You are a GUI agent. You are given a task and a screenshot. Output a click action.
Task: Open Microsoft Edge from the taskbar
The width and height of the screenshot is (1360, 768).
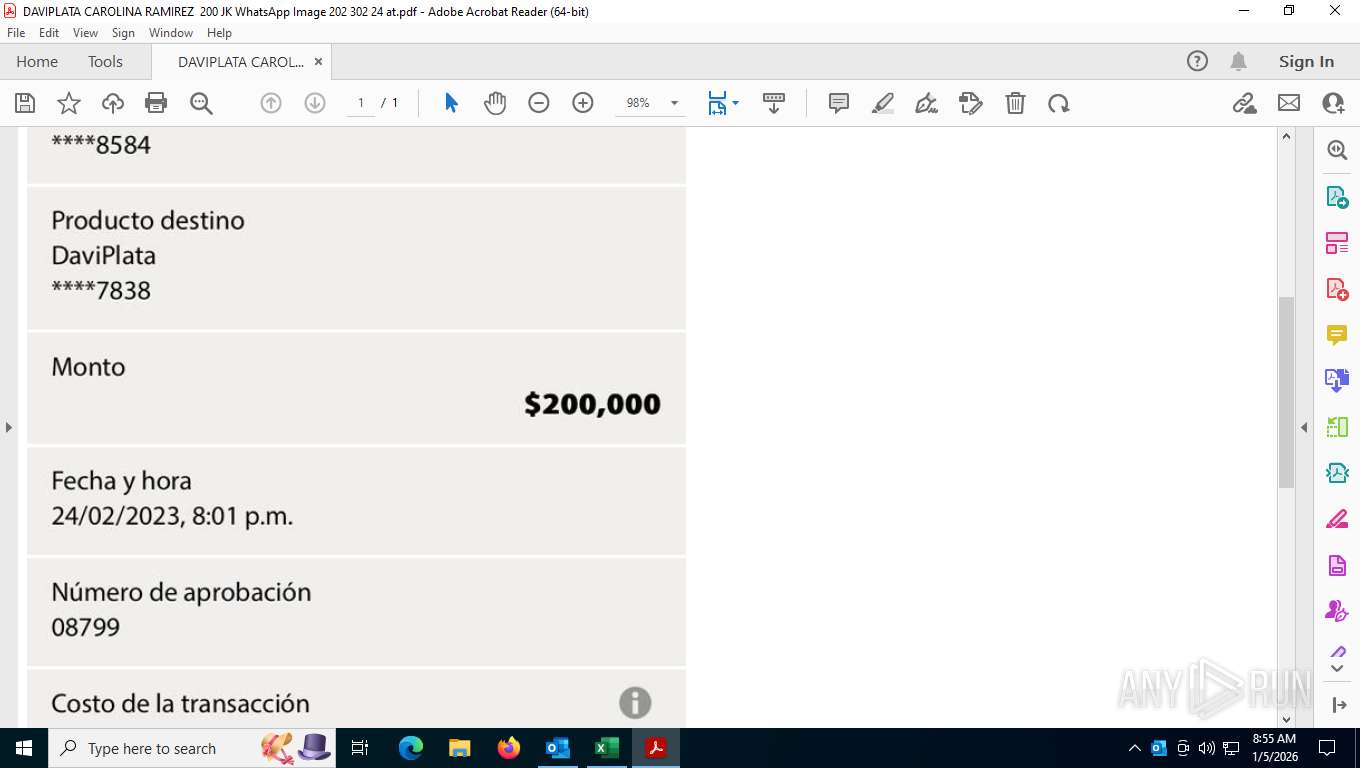point(411,748)
